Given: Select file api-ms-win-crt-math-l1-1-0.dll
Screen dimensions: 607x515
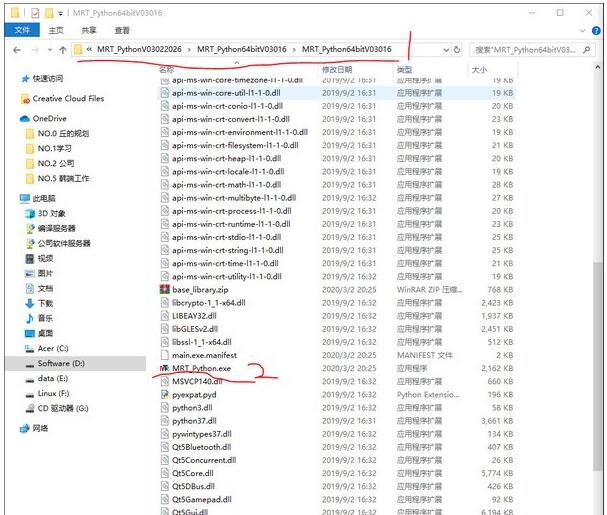Looking at the screenshot, I should 226,185.
